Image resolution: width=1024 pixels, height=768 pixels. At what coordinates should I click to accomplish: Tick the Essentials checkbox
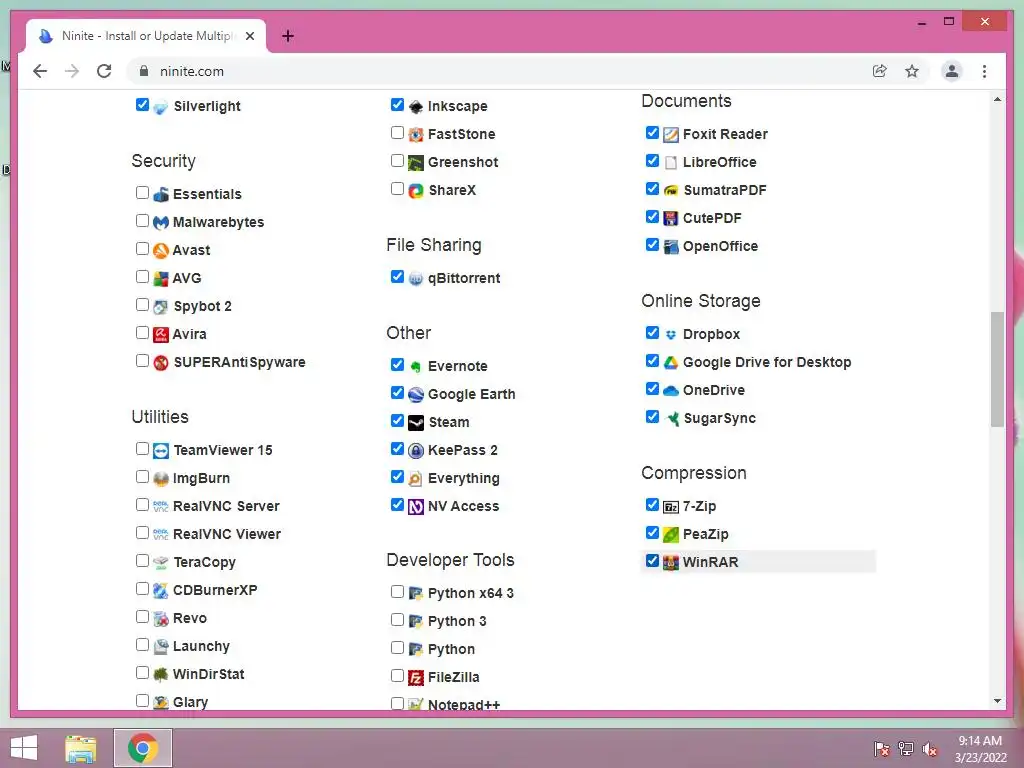click(142, 193)
